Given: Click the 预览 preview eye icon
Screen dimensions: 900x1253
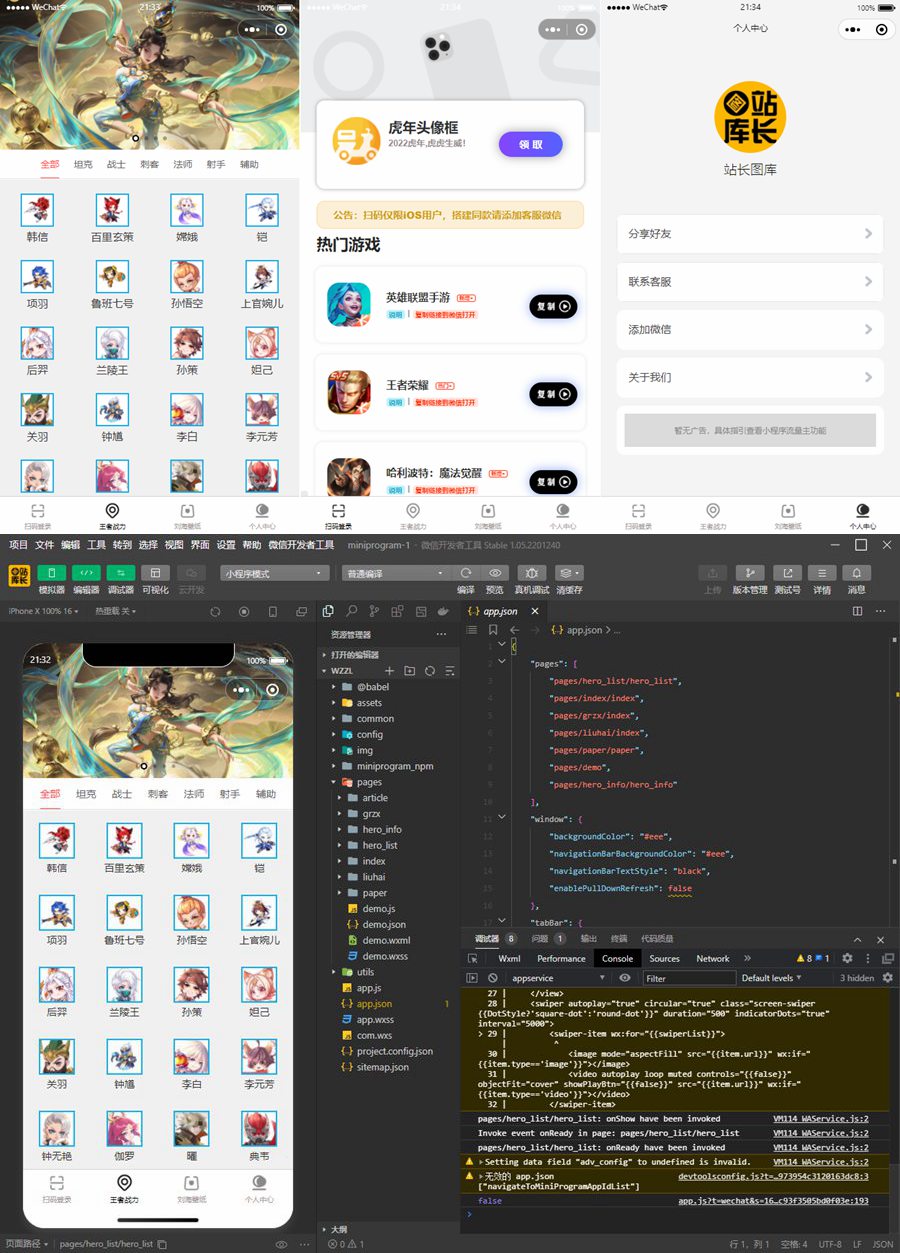Looking at the screenshot, I should click(494, 573).
